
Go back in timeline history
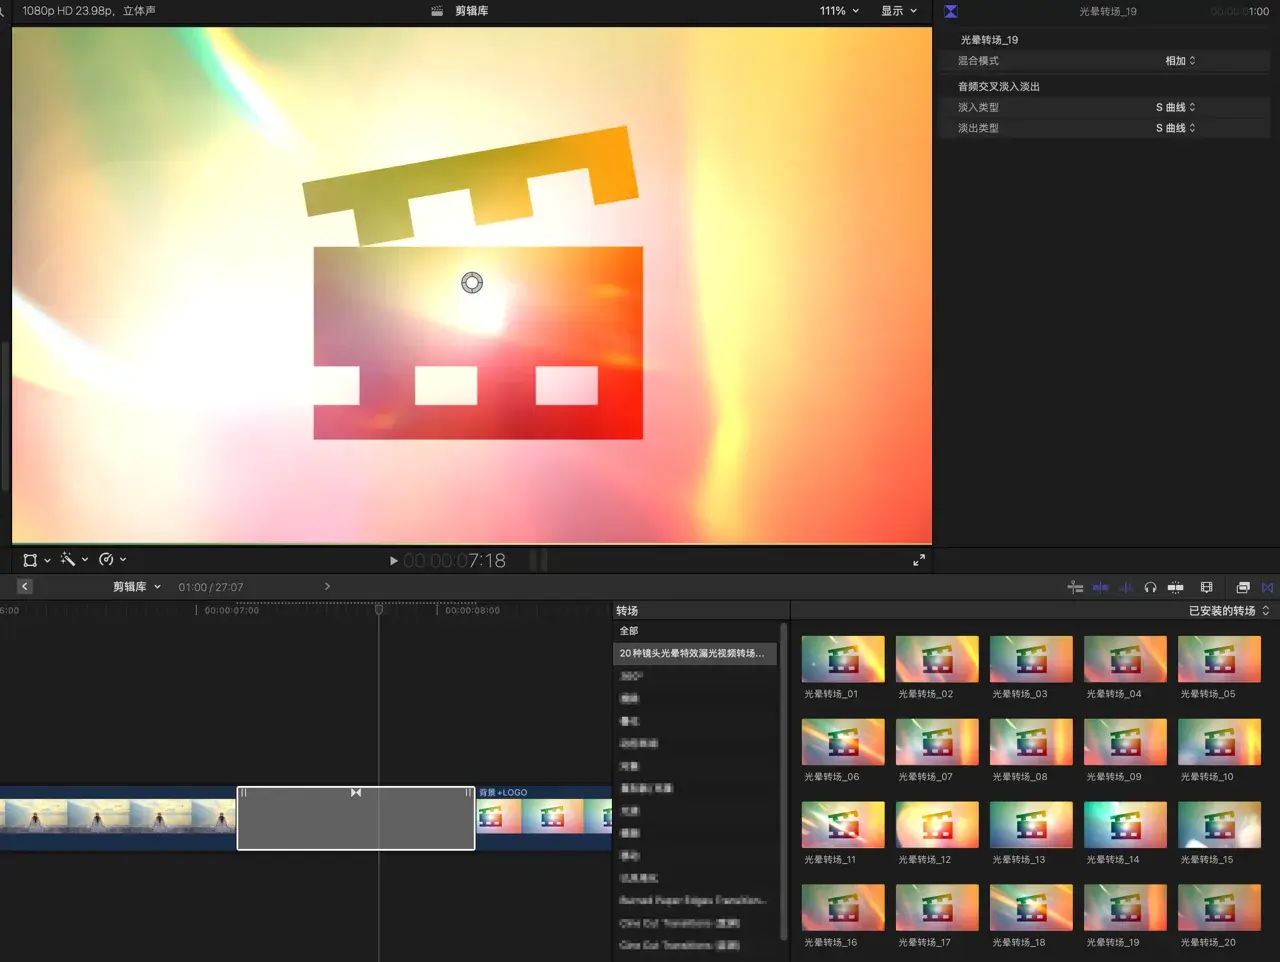coord(25,587)
